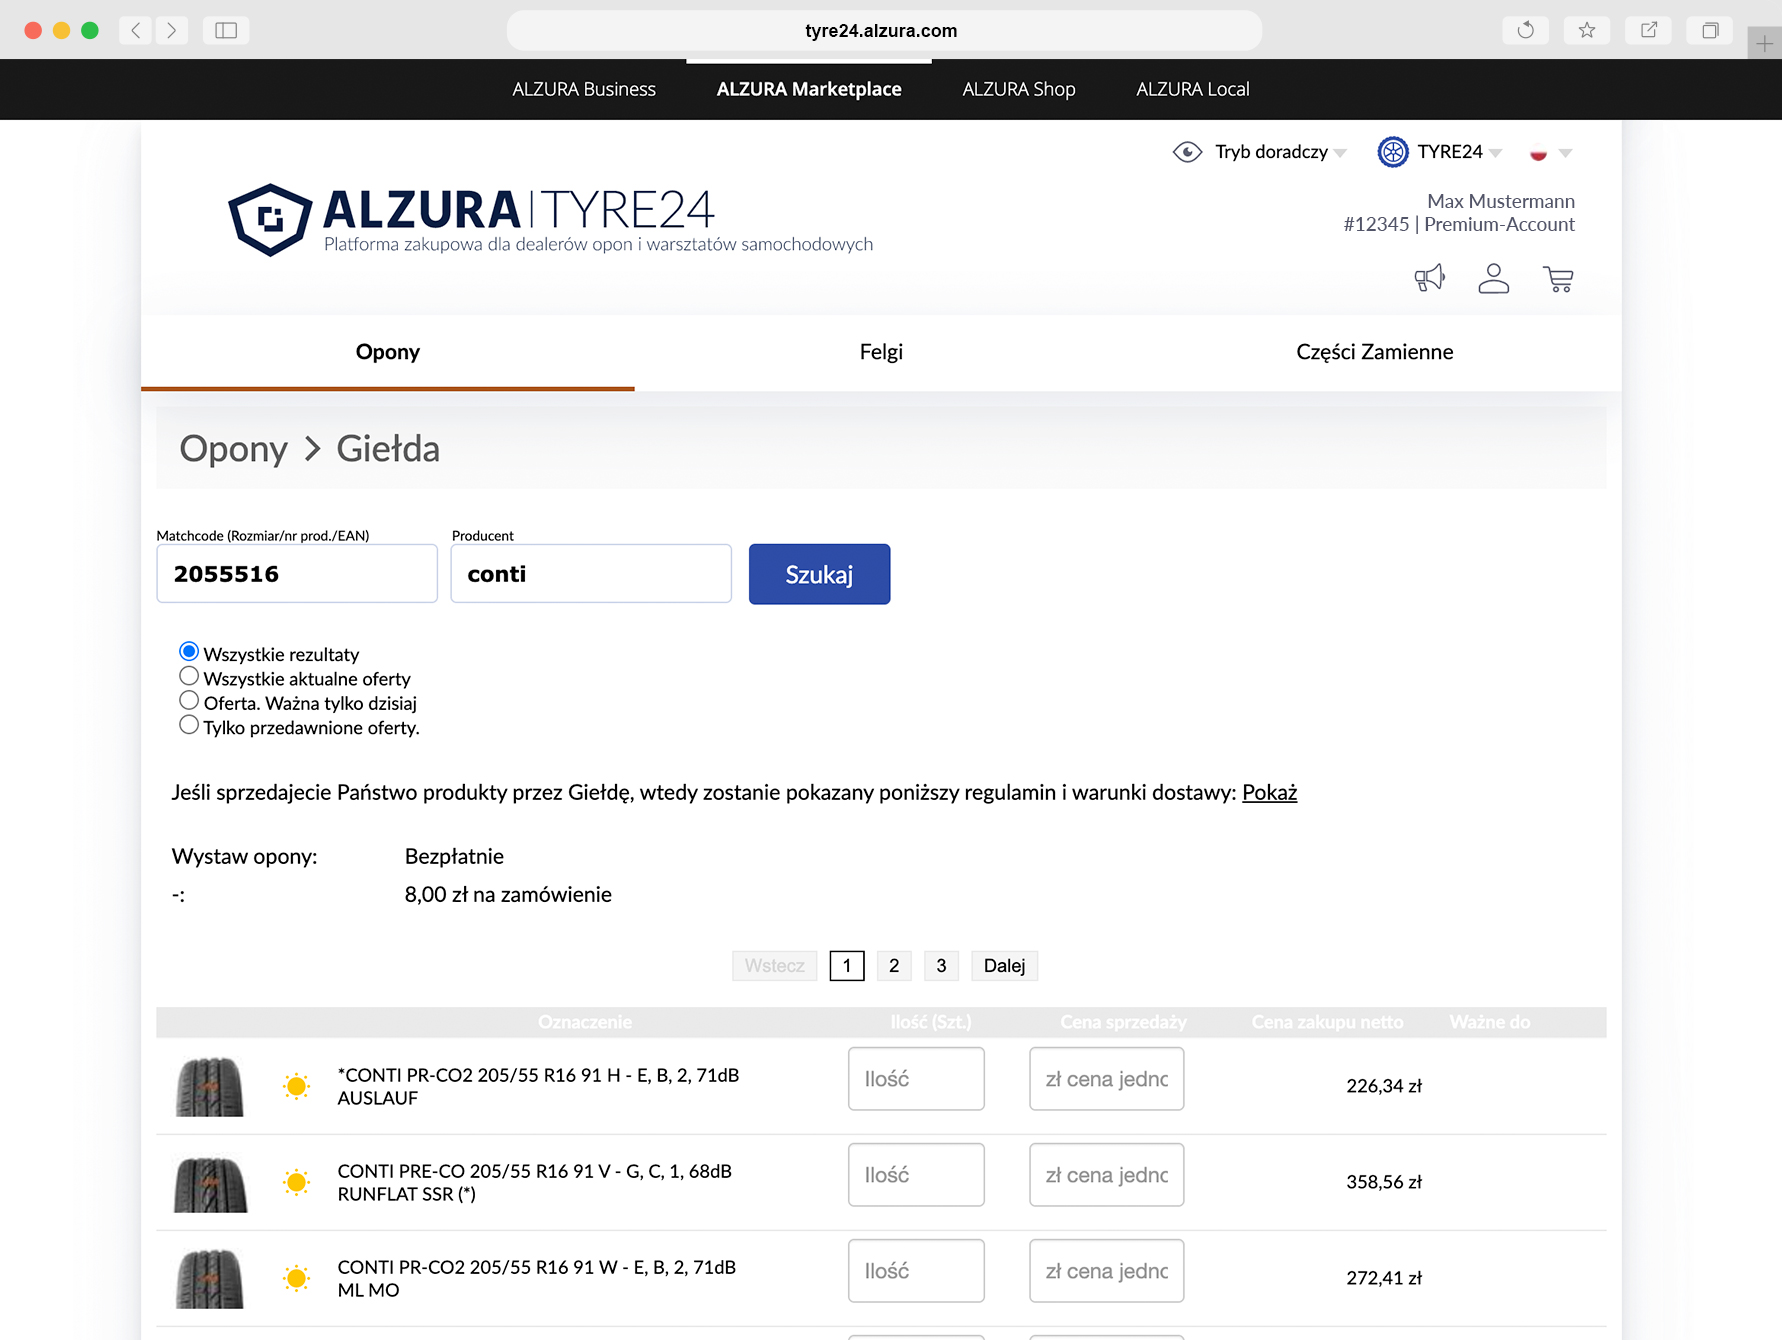Go to results page 3

coord(941,966)
